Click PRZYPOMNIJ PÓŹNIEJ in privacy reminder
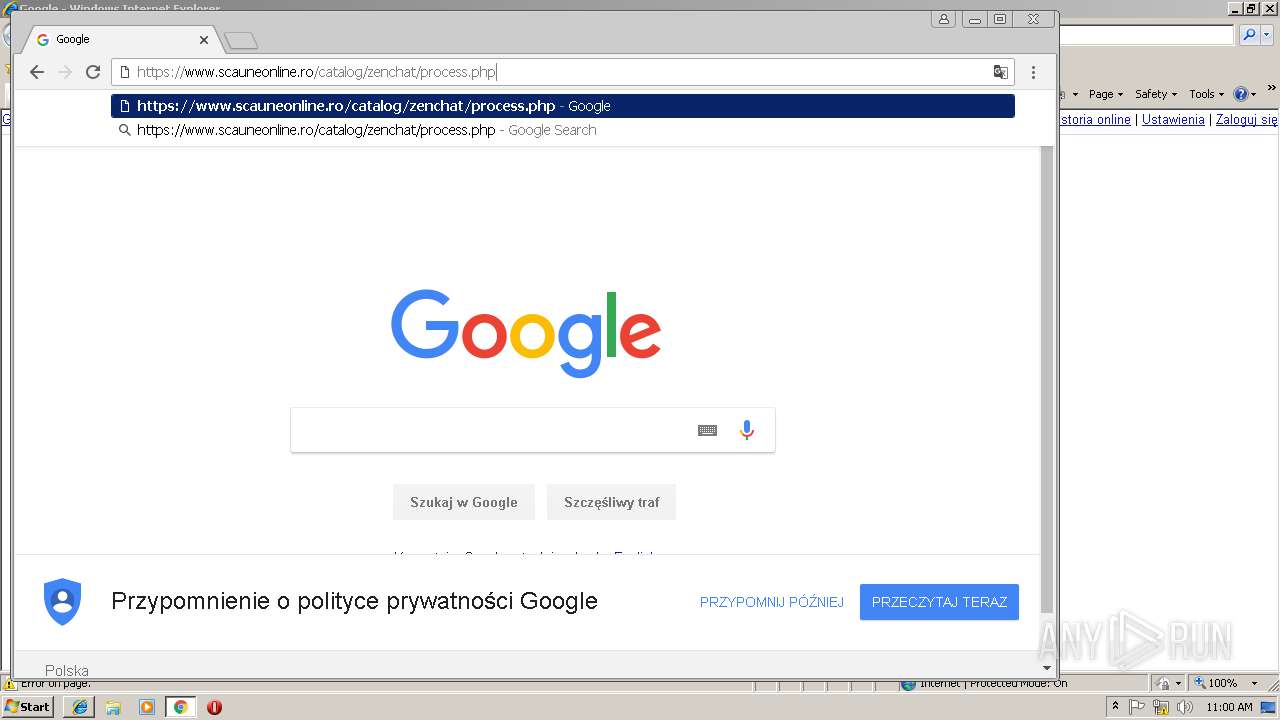Image resolution: width=1280 pixels, height=720 pixels. coord(772,602)
